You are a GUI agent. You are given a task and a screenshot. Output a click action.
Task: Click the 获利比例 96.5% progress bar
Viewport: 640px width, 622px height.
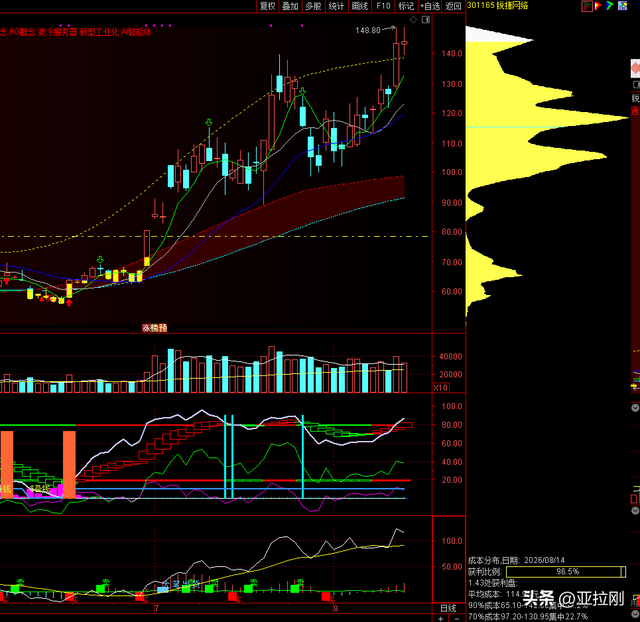click(x=566, y=571)
